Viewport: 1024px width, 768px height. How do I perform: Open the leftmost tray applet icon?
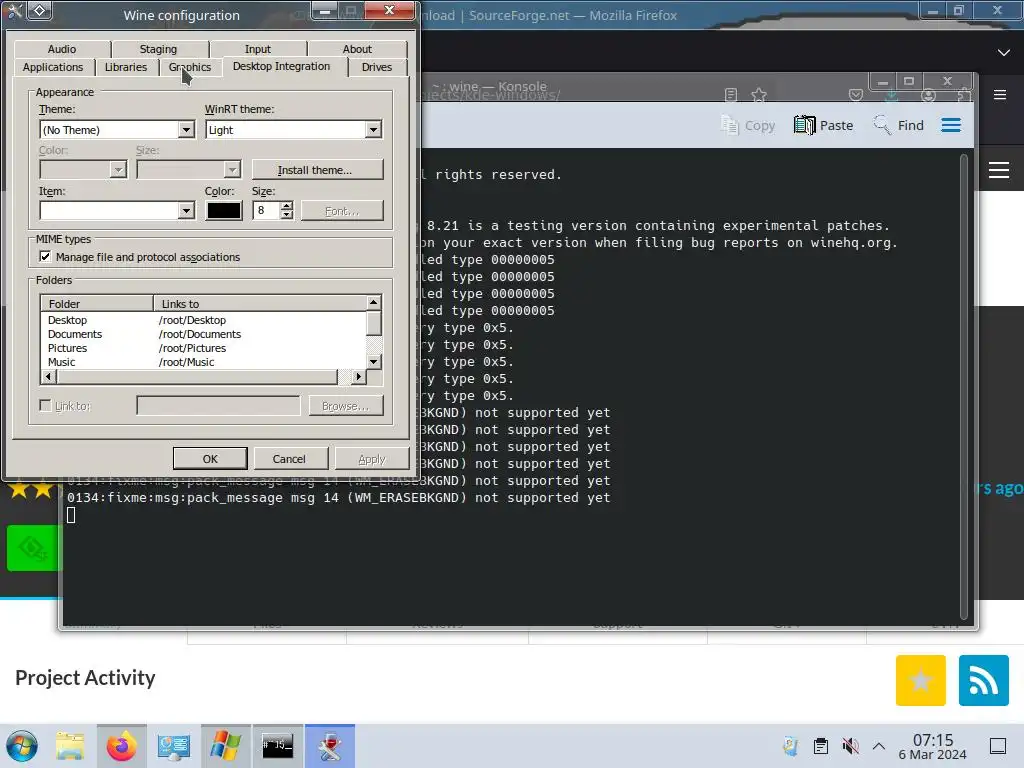coord(791,746)
